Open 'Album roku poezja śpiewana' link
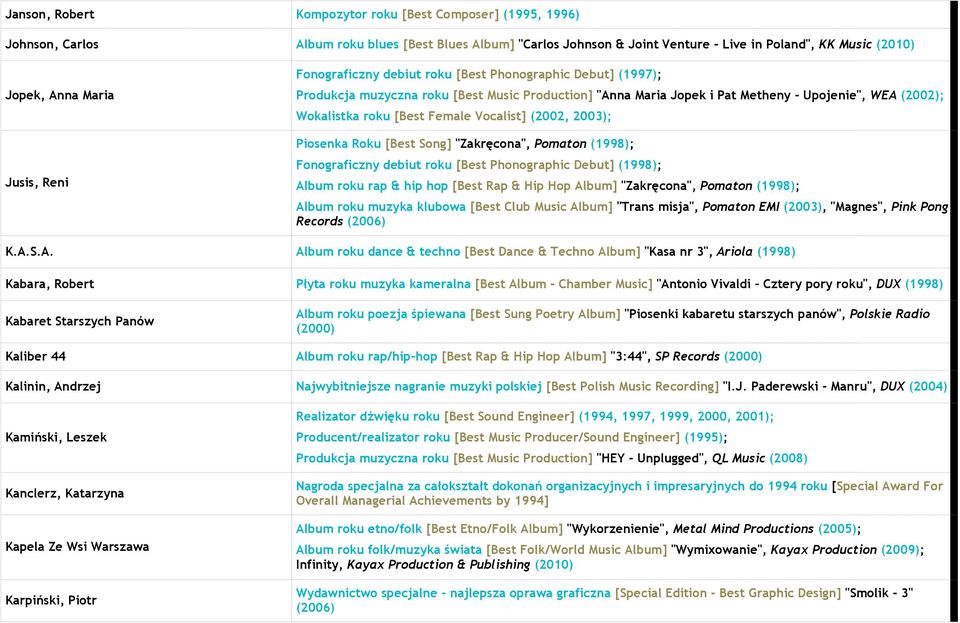The width and height of the screenshot is (960, 623). 381,314
